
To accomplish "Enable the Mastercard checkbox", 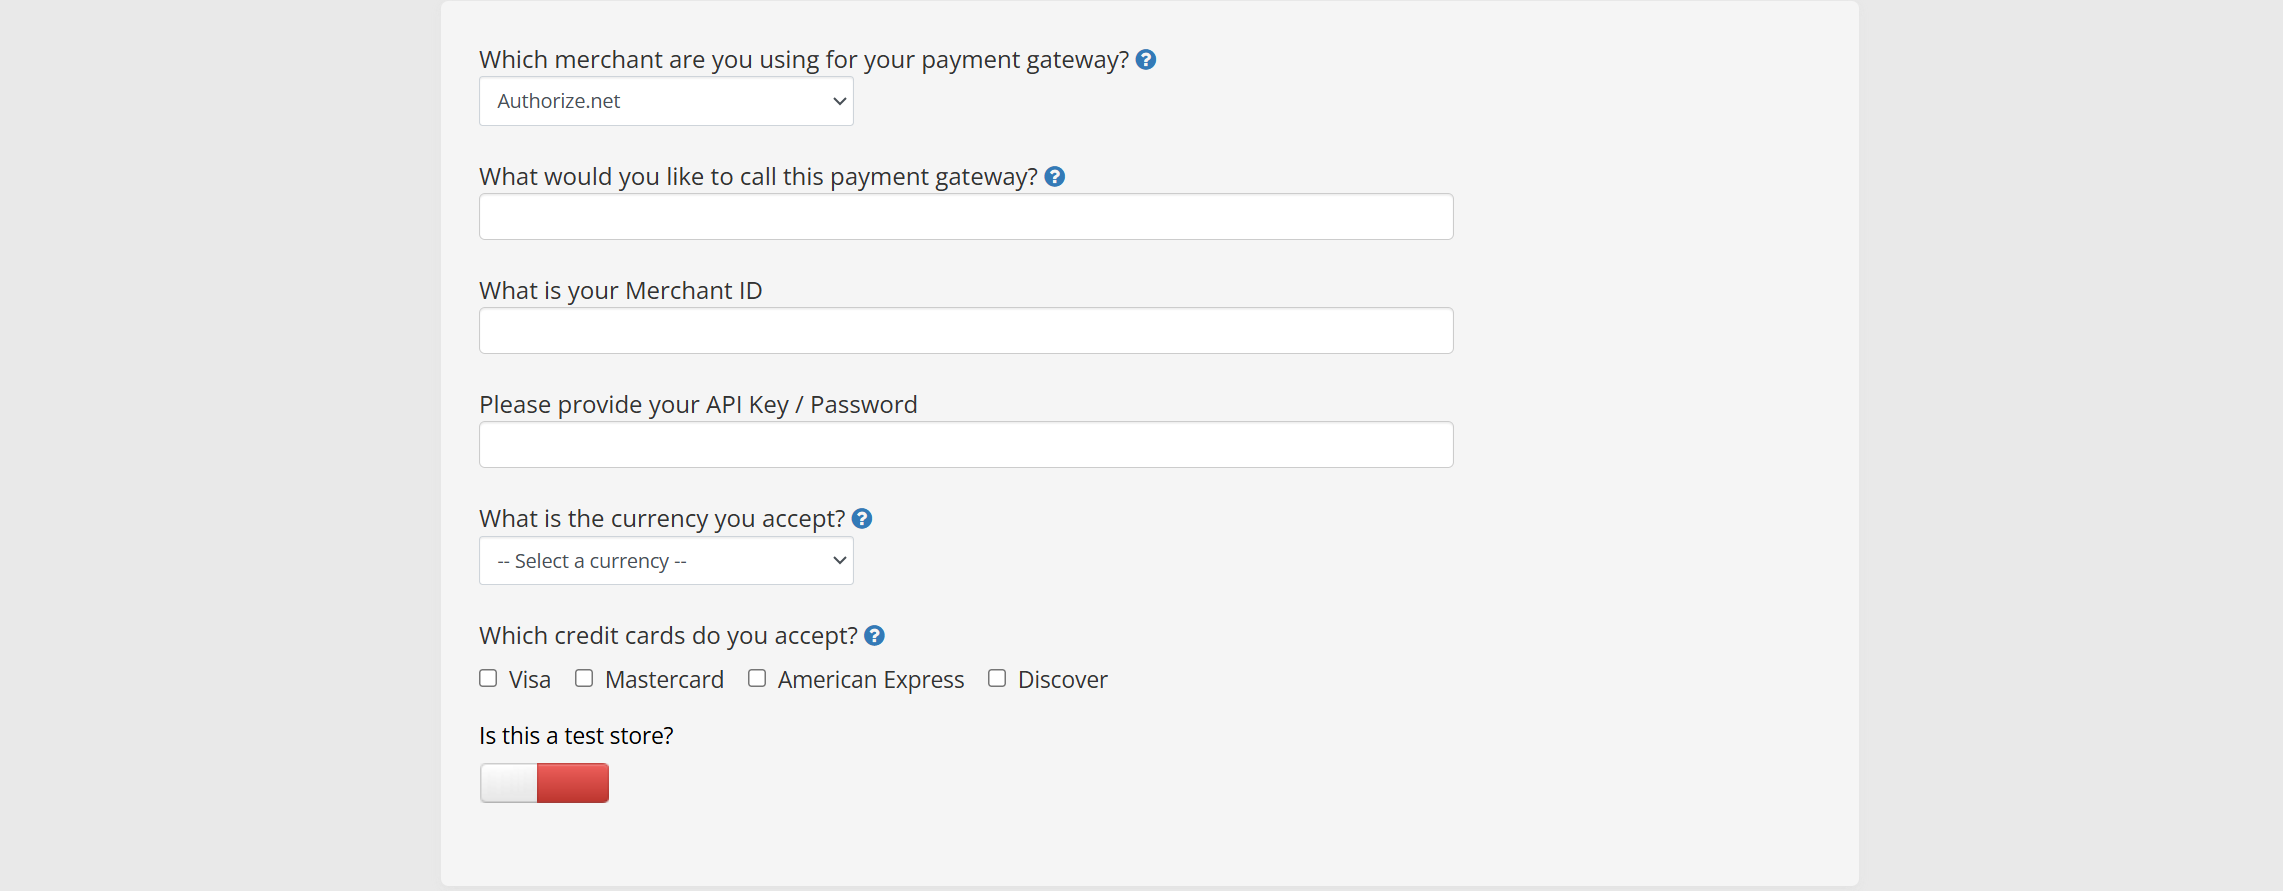I will (x=584, y=678).
